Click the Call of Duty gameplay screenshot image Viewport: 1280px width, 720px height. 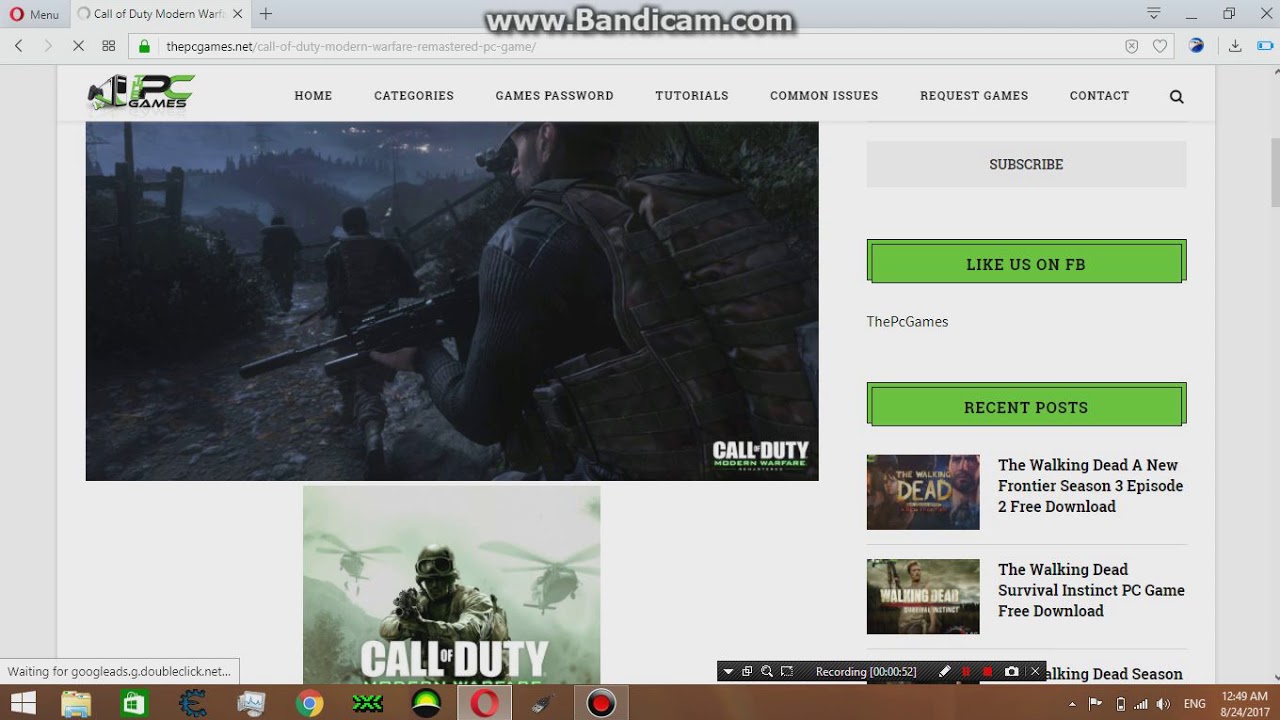coord(452,301)
